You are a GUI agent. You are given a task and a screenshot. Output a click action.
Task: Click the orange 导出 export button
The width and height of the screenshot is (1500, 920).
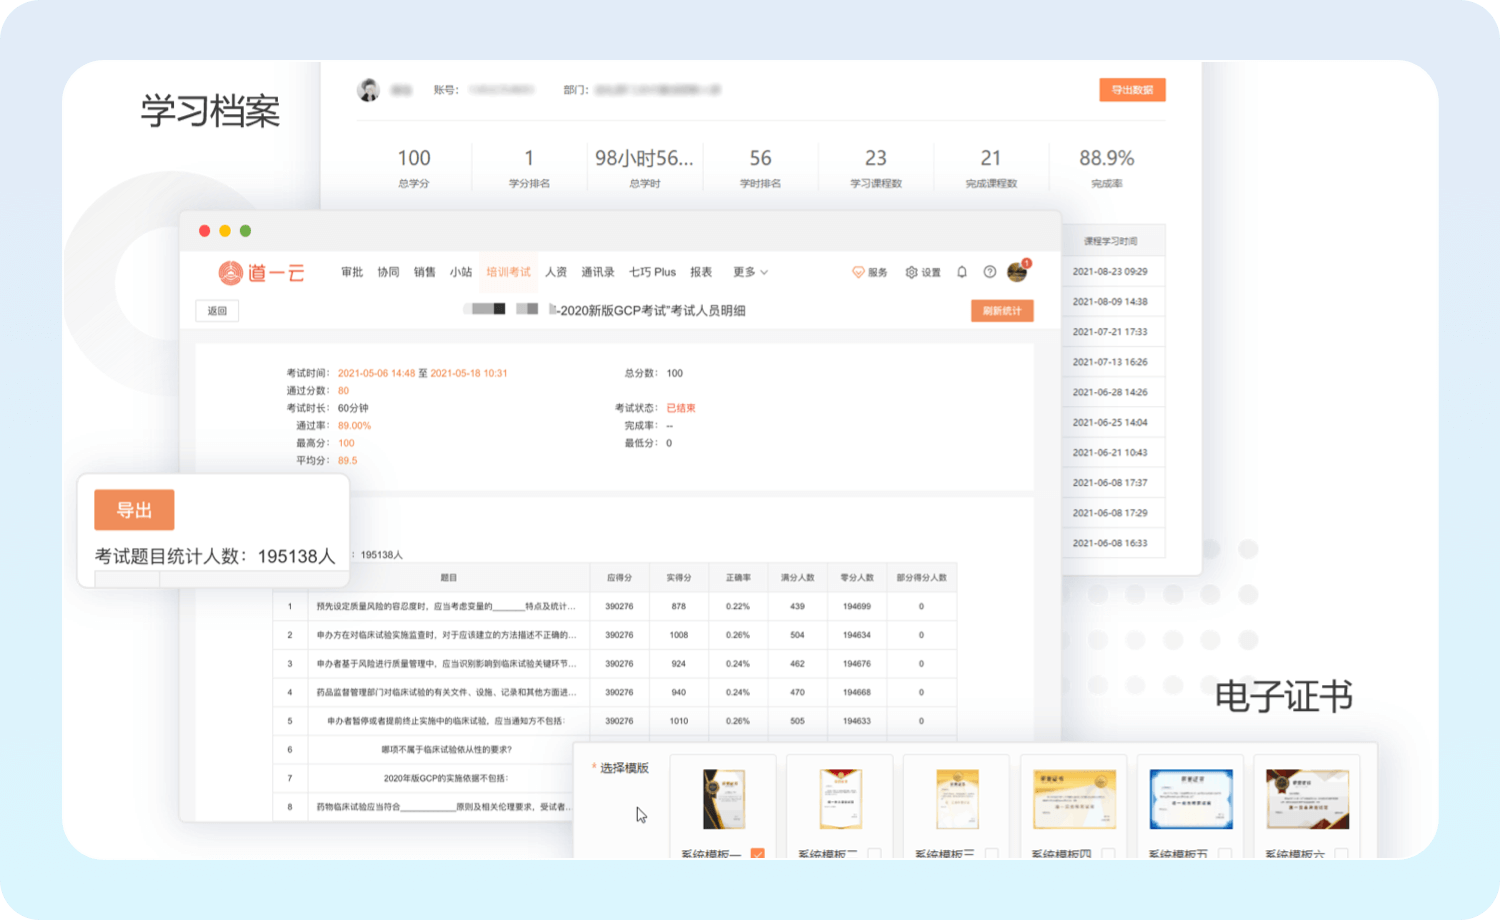click(x=134, y=510)
